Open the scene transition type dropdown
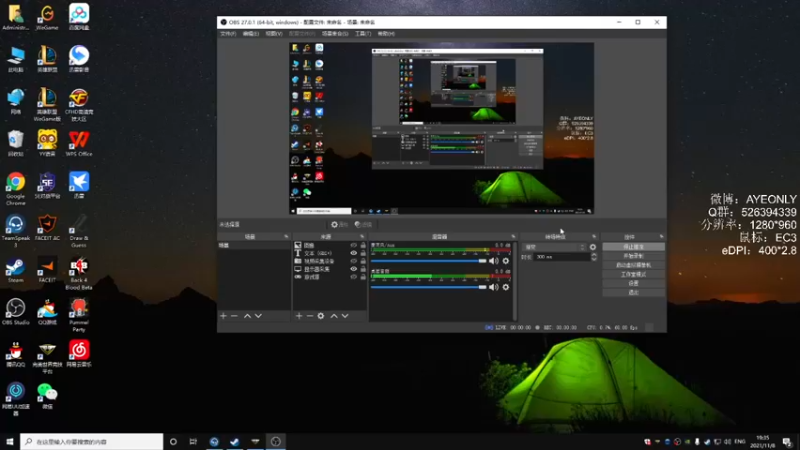 pyautogui.click(x=554, y=247)
